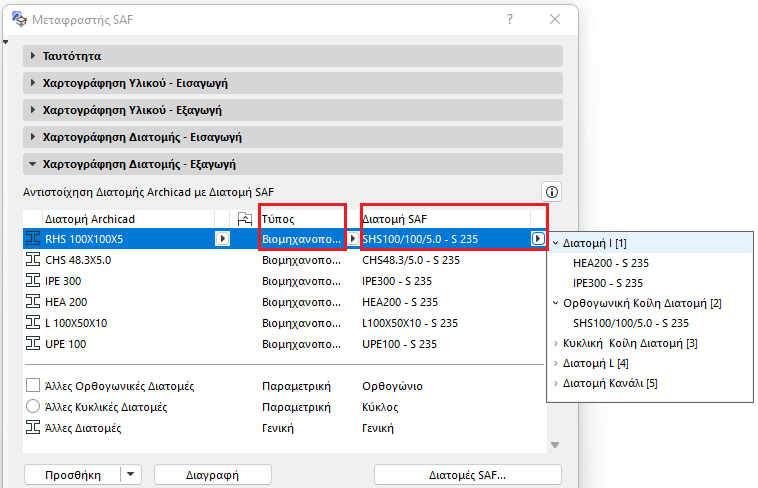This screenshot has height=488, width=758.
Task: Click L100X50X10 - S 235 SAF cell
Action: pyautogui.click(x=409, y=323)
